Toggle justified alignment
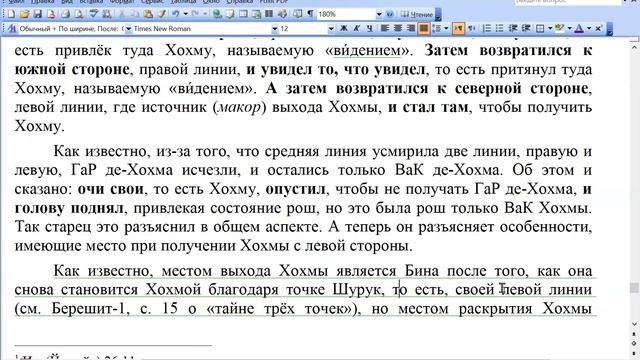The width and height of the screenshot is (640, 360). pos(424,28)
